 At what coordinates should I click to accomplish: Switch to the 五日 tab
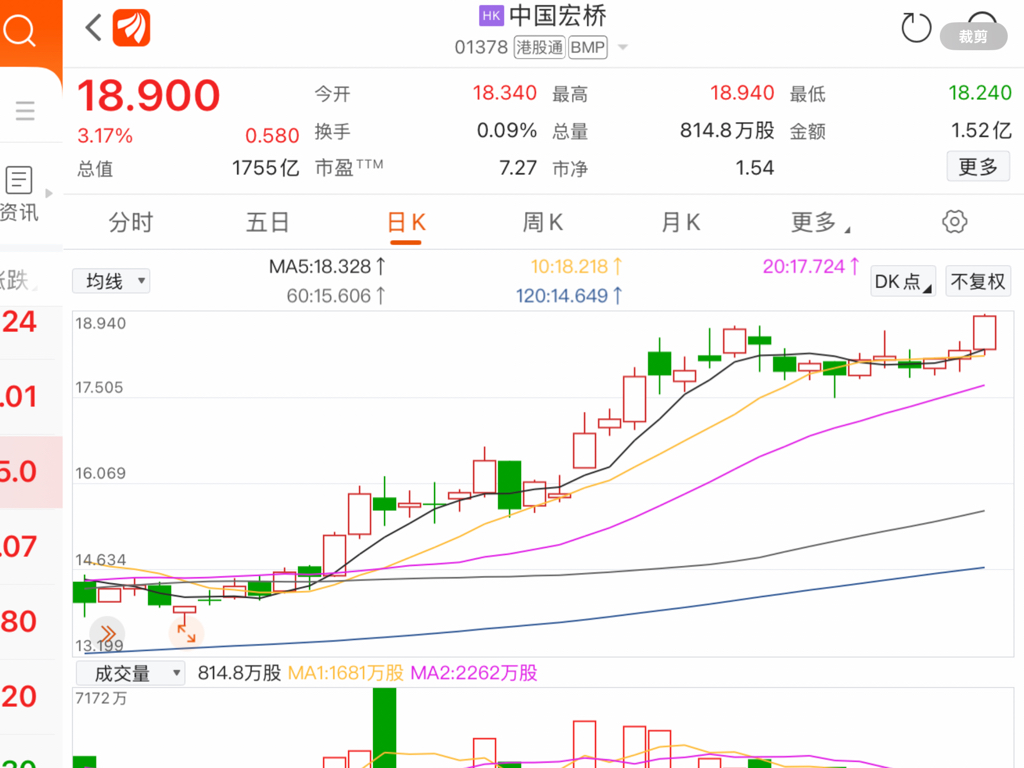pos(268,223)
